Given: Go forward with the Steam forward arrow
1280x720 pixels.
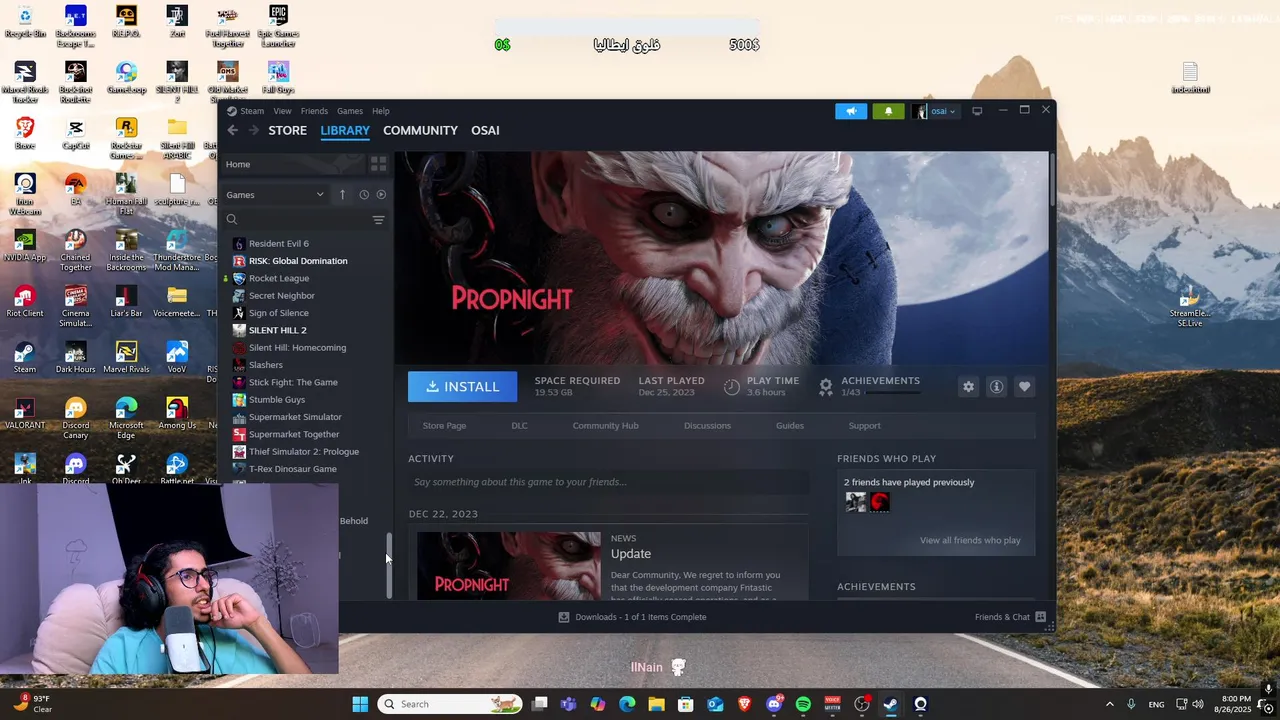Looking at the screenshot, I should [253, 130].
